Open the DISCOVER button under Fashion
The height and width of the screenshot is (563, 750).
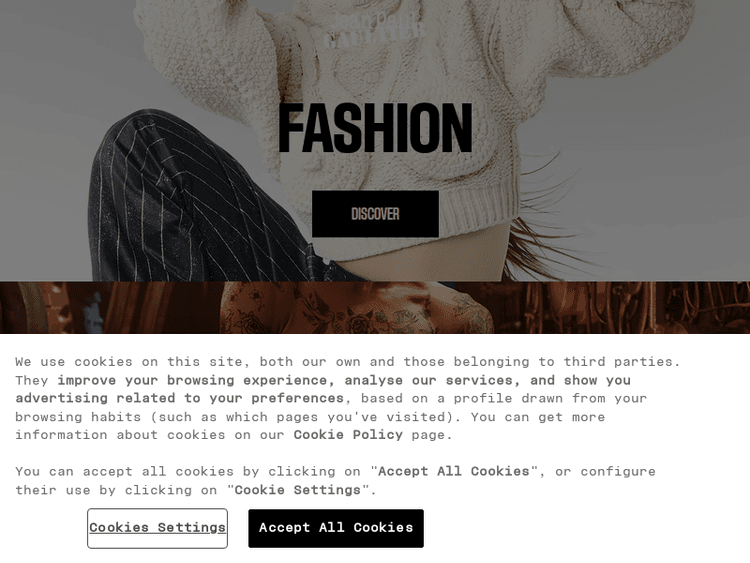point(375,214)
